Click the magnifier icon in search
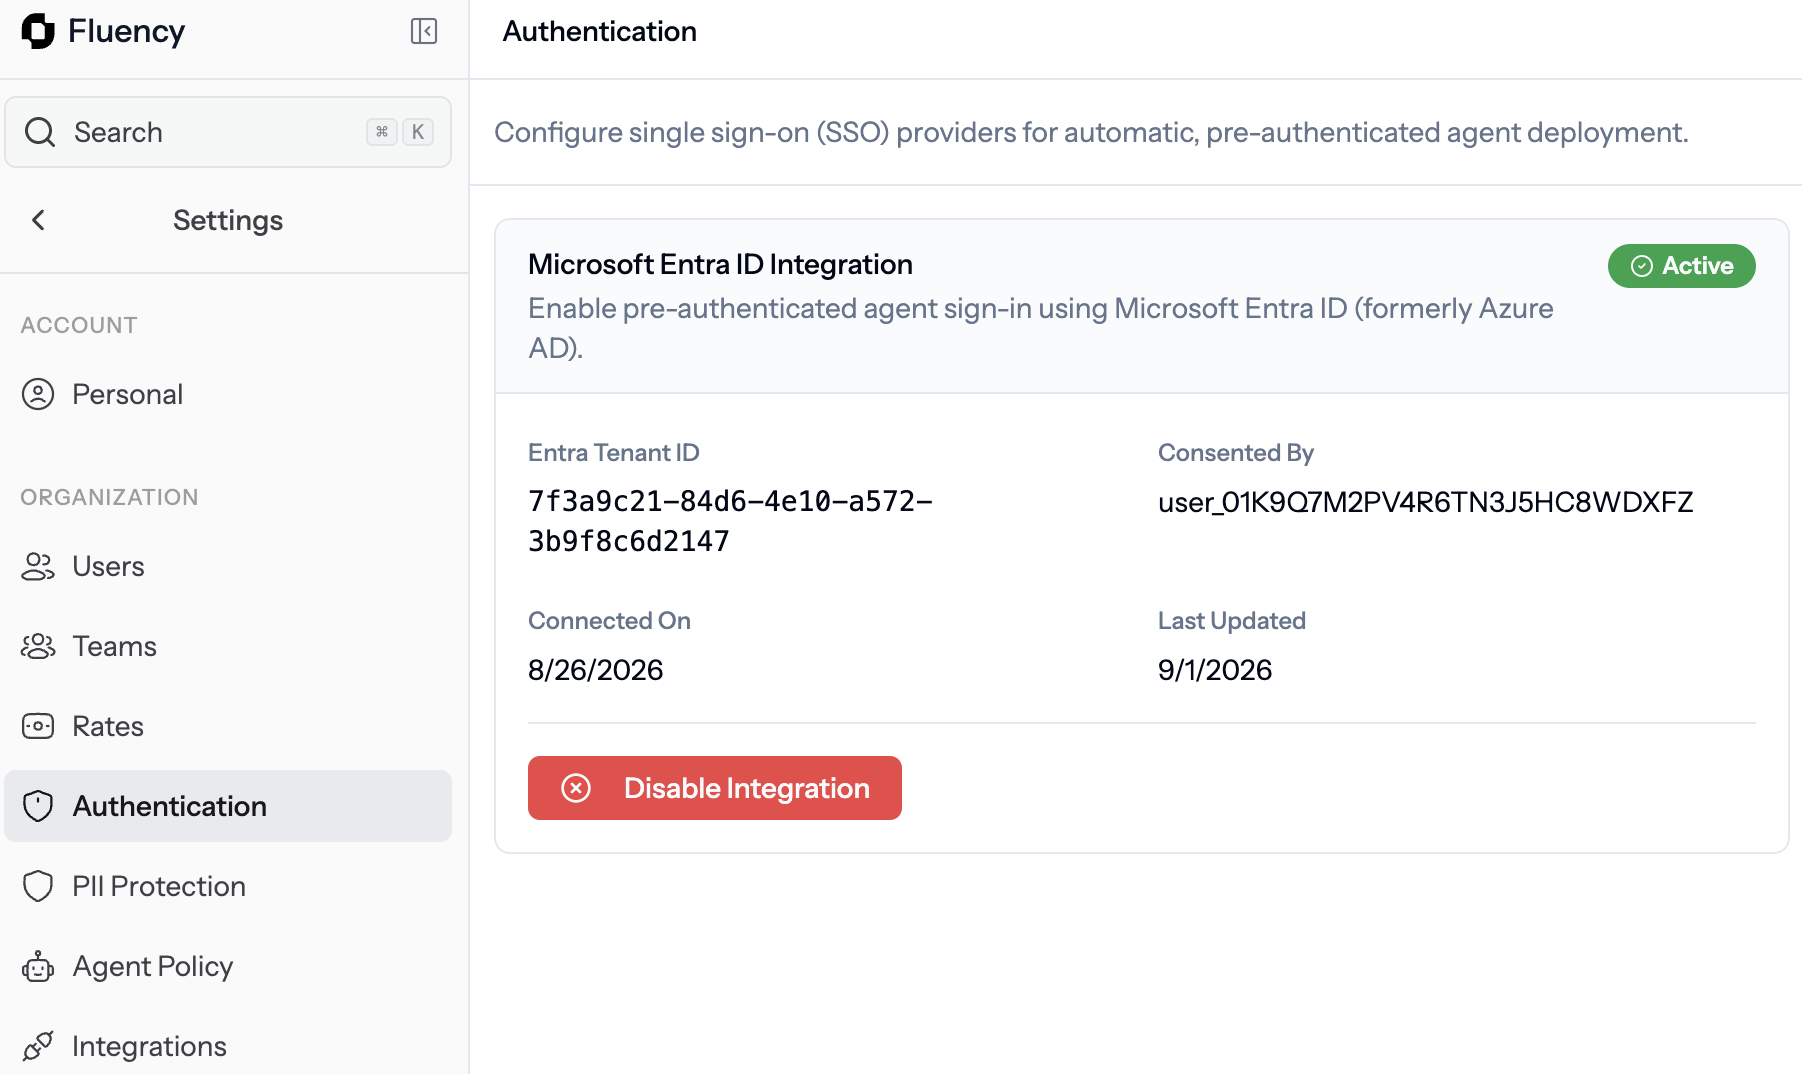 40,132
